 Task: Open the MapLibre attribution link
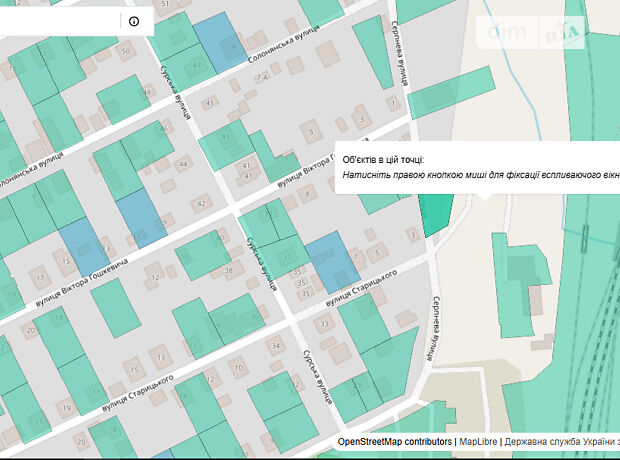click(479, 441)
